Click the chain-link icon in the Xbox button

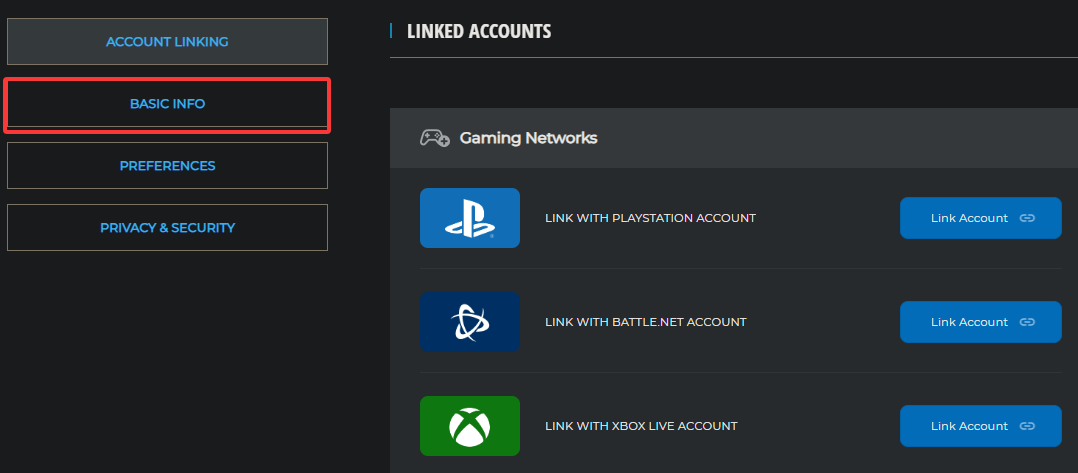(x=1027, y=426)
